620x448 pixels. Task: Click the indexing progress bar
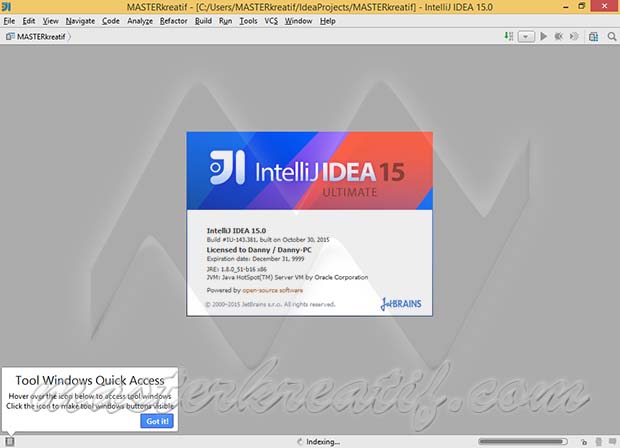[x=523, y=442]
